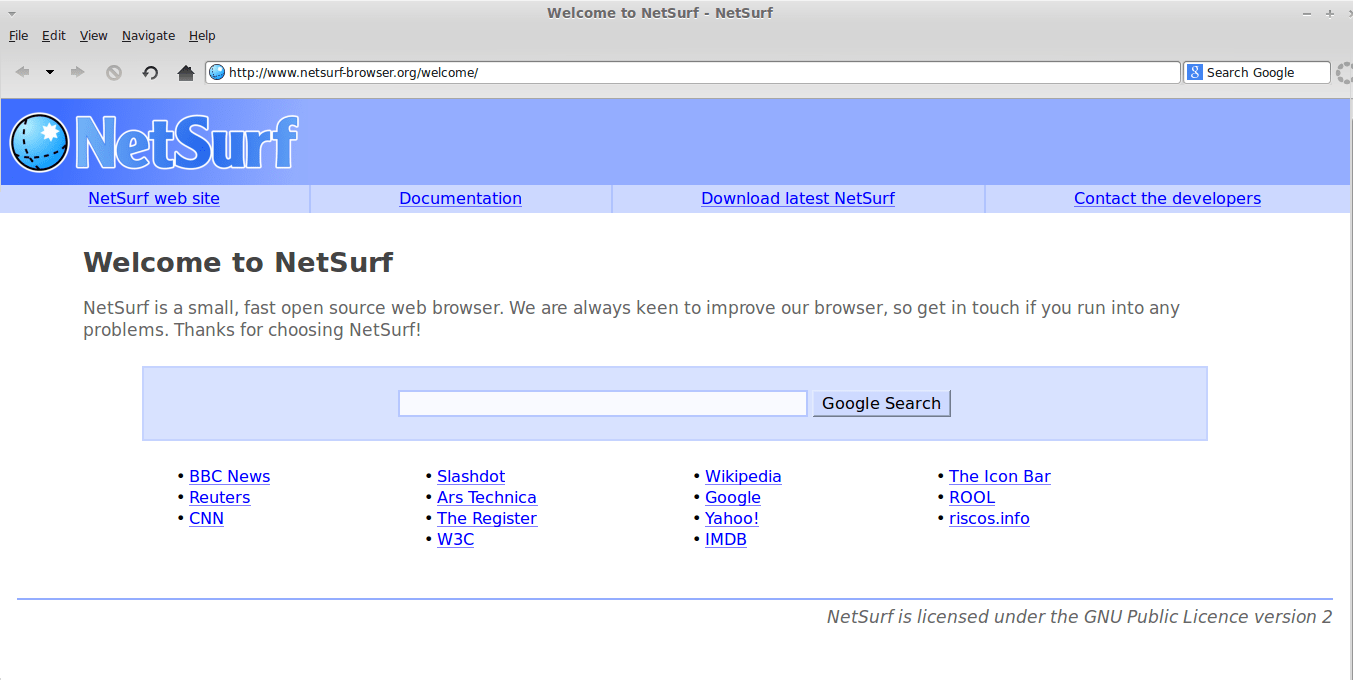Follow the Wikipedia link
The image size is (1353, 680).
click(743, 476)
